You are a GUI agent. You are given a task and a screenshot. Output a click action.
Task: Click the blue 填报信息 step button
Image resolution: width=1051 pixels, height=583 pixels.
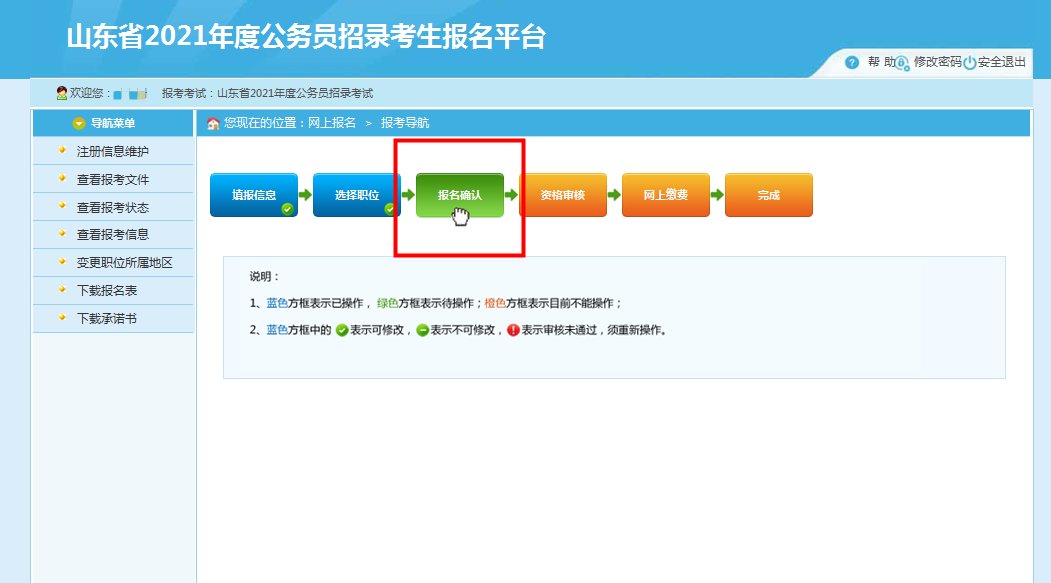tap(254, 195)
